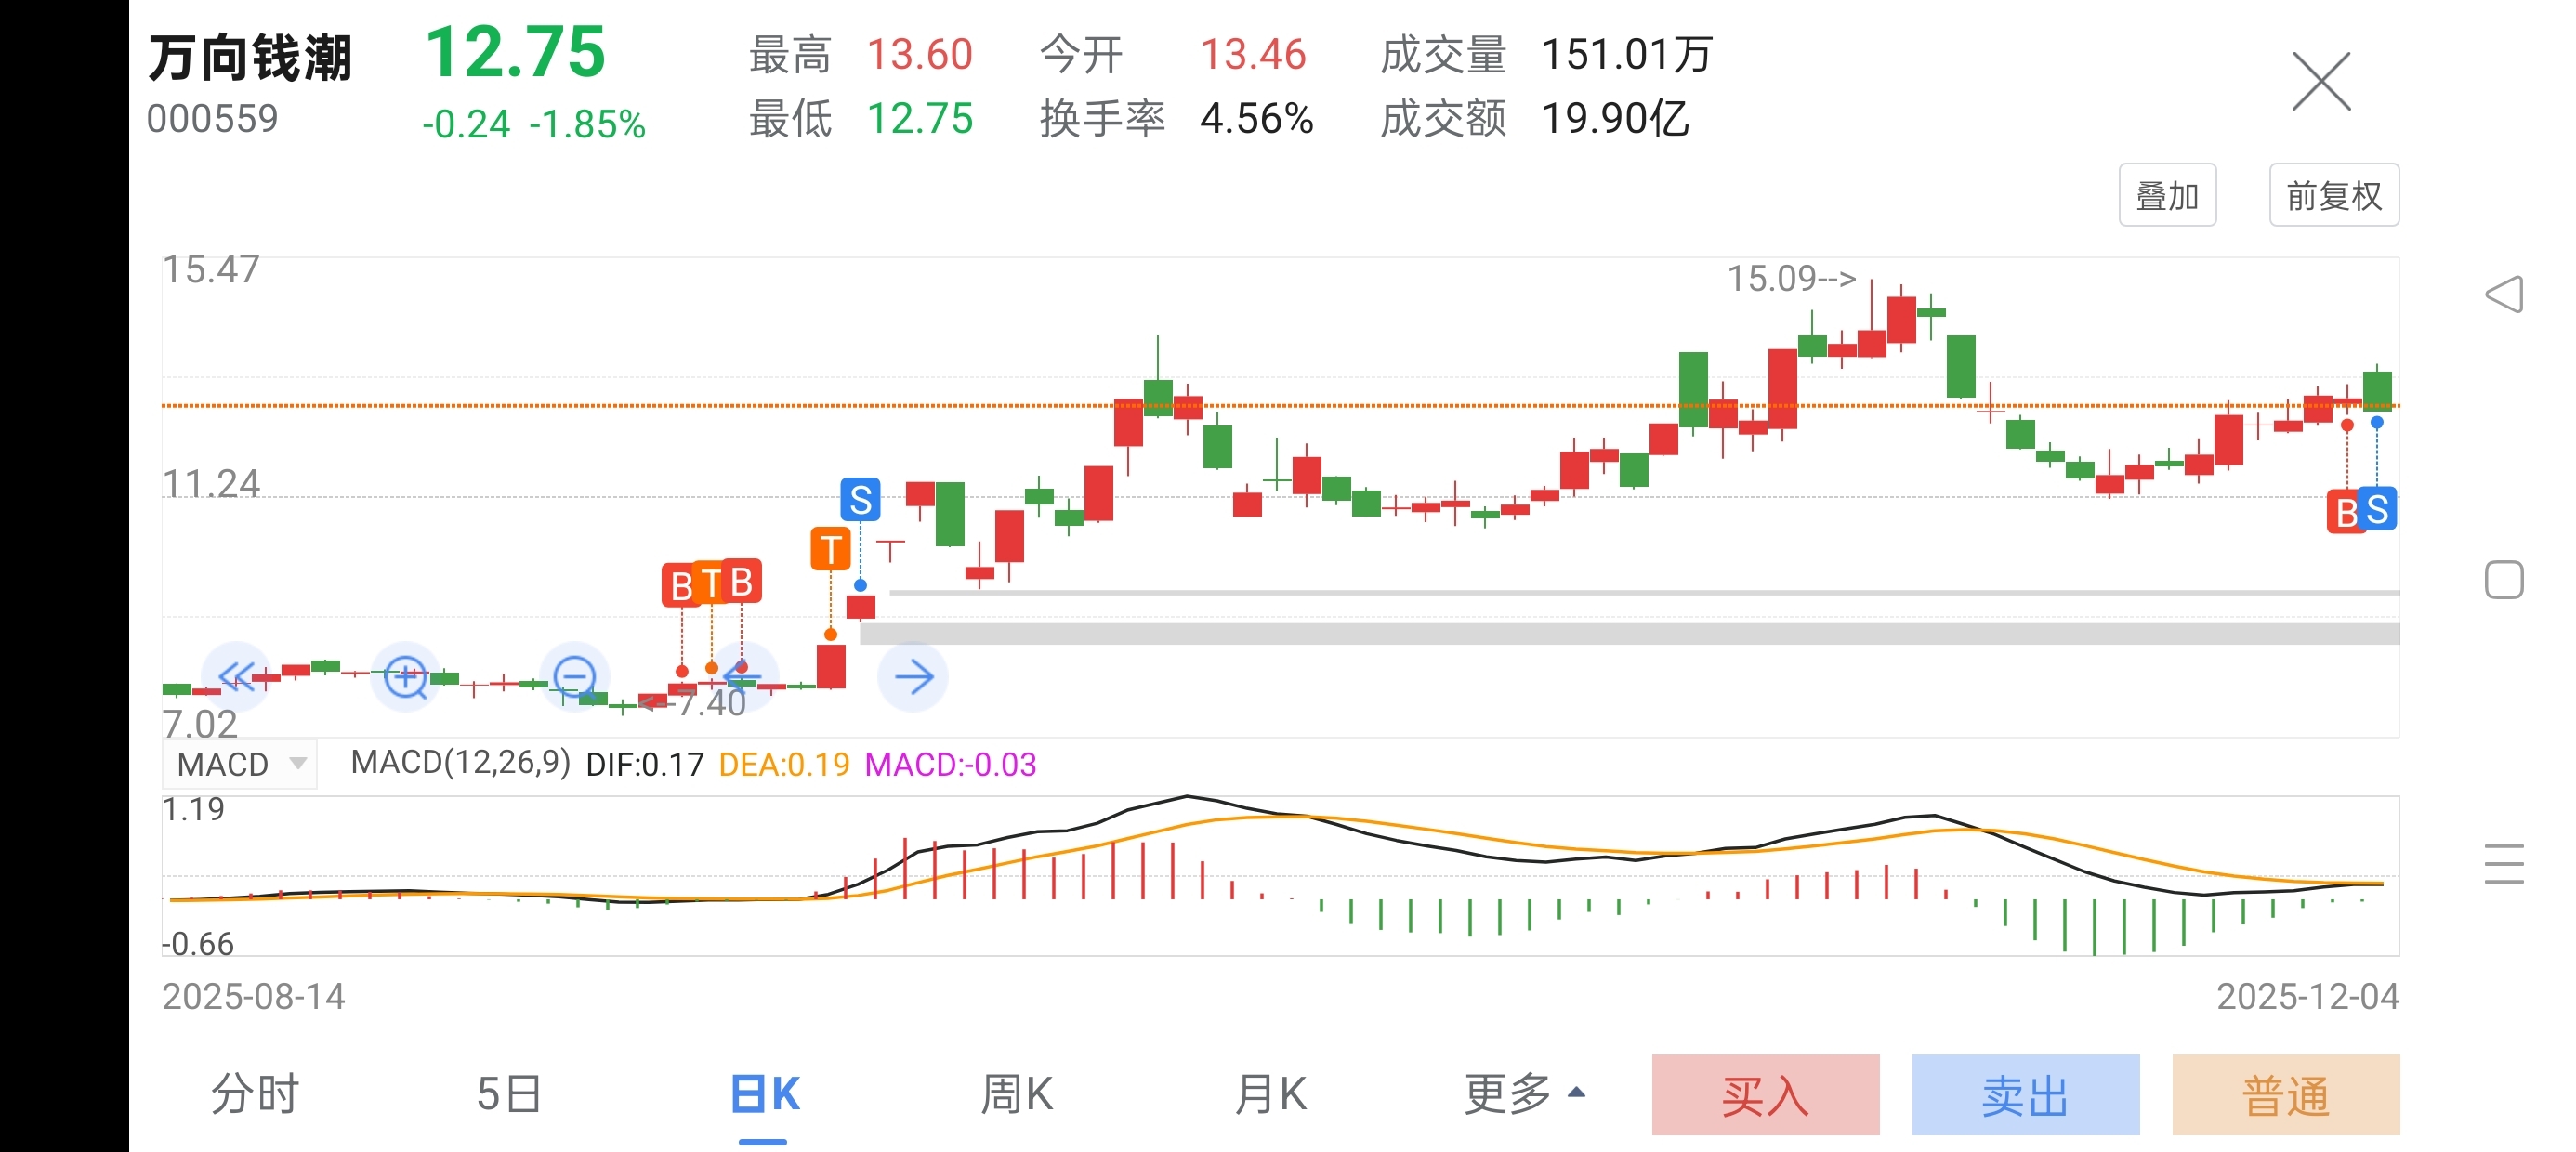Zoom out chart with magnifier minus
Screen dimensions: 2576x1152
pyautogui.click(x=575, y=677)
